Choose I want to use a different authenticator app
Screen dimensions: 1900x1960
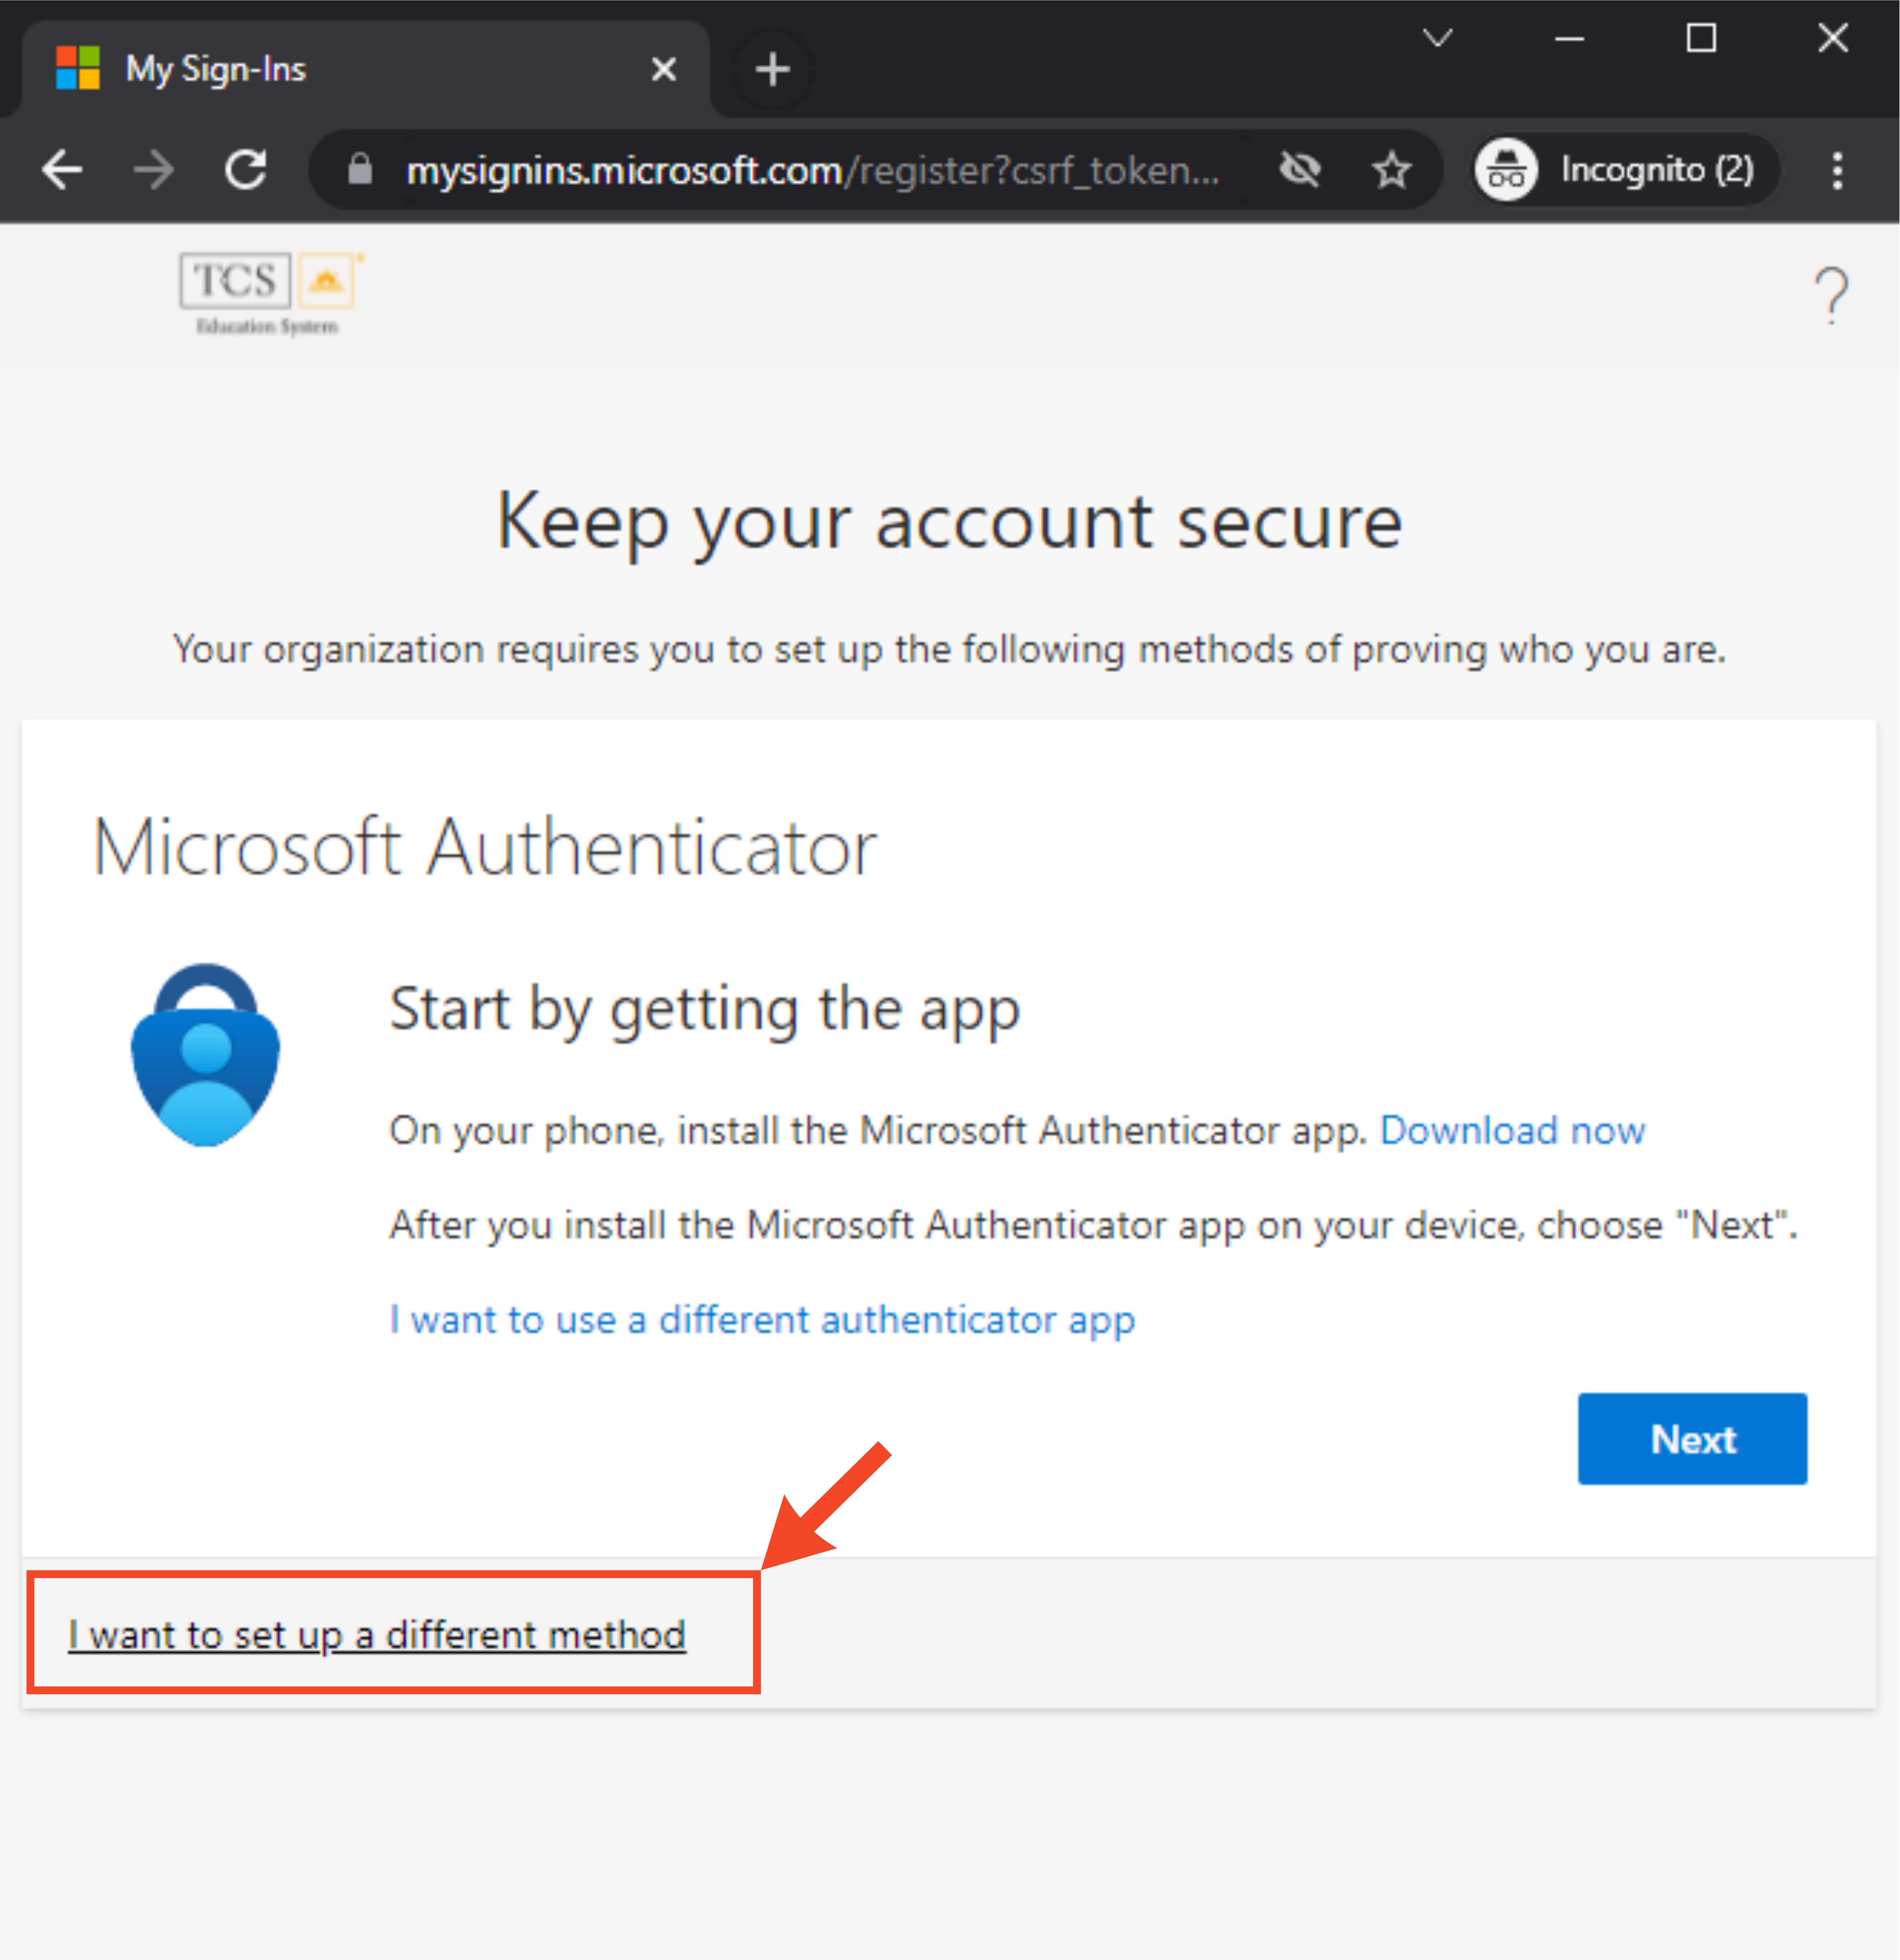pos(762,1320)
